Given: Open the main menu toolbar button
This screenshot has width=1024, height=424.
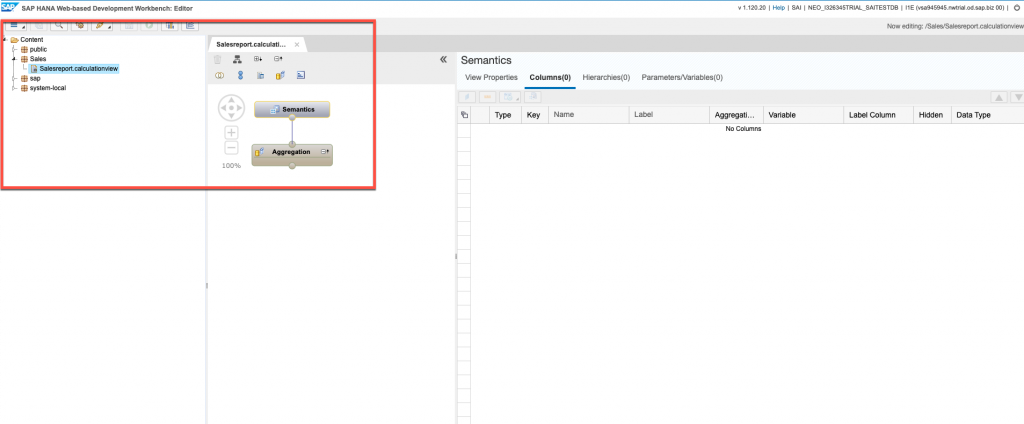Looking at the screenshot, I should 17,25.
